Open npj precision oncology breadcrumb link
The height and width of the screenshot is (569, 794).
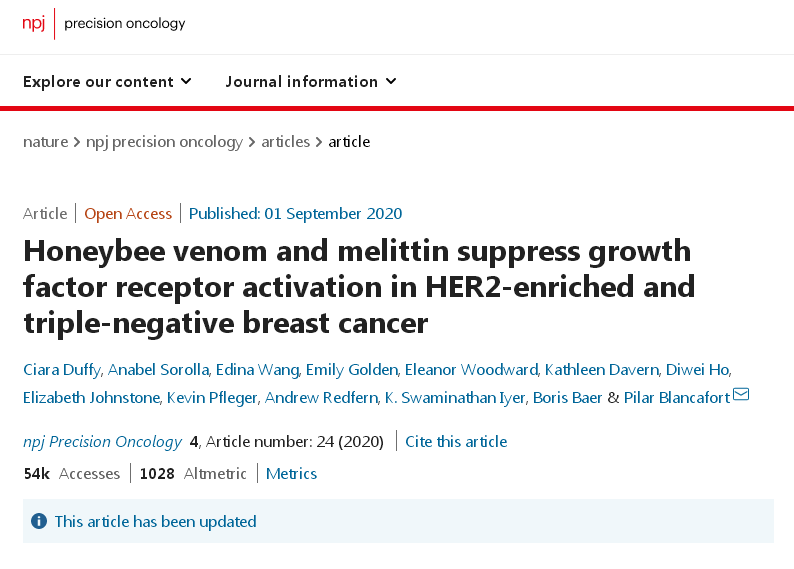(x=165, y=142)
